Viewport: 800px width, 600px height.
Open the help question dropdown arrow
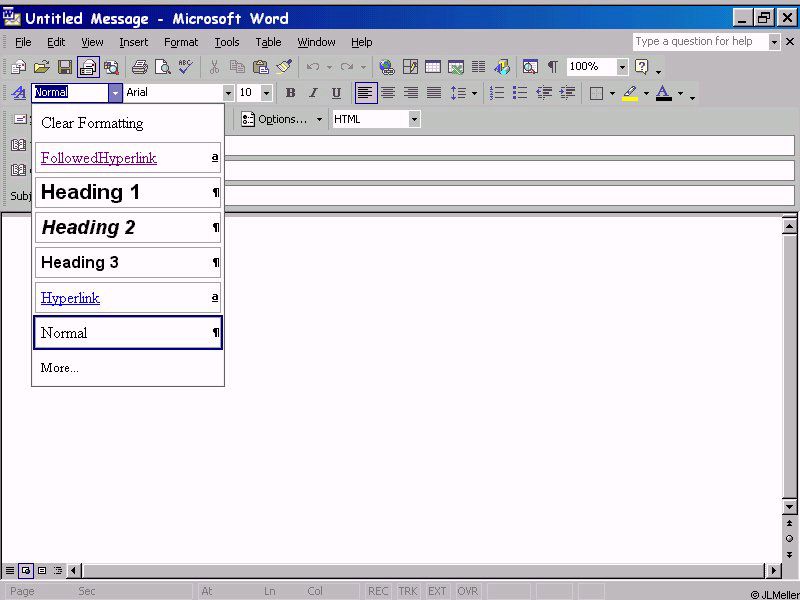click(x=658, y=70)
